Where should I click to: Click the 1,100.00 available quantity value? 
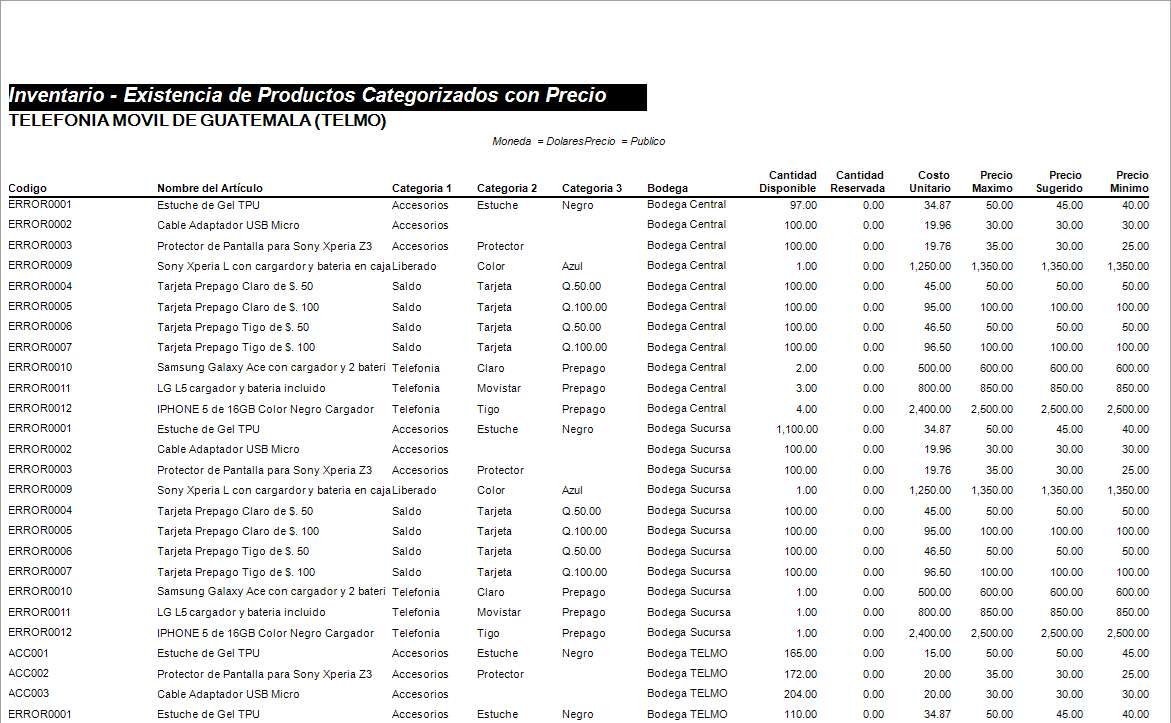pyautogui.click(x=794, y=429)
